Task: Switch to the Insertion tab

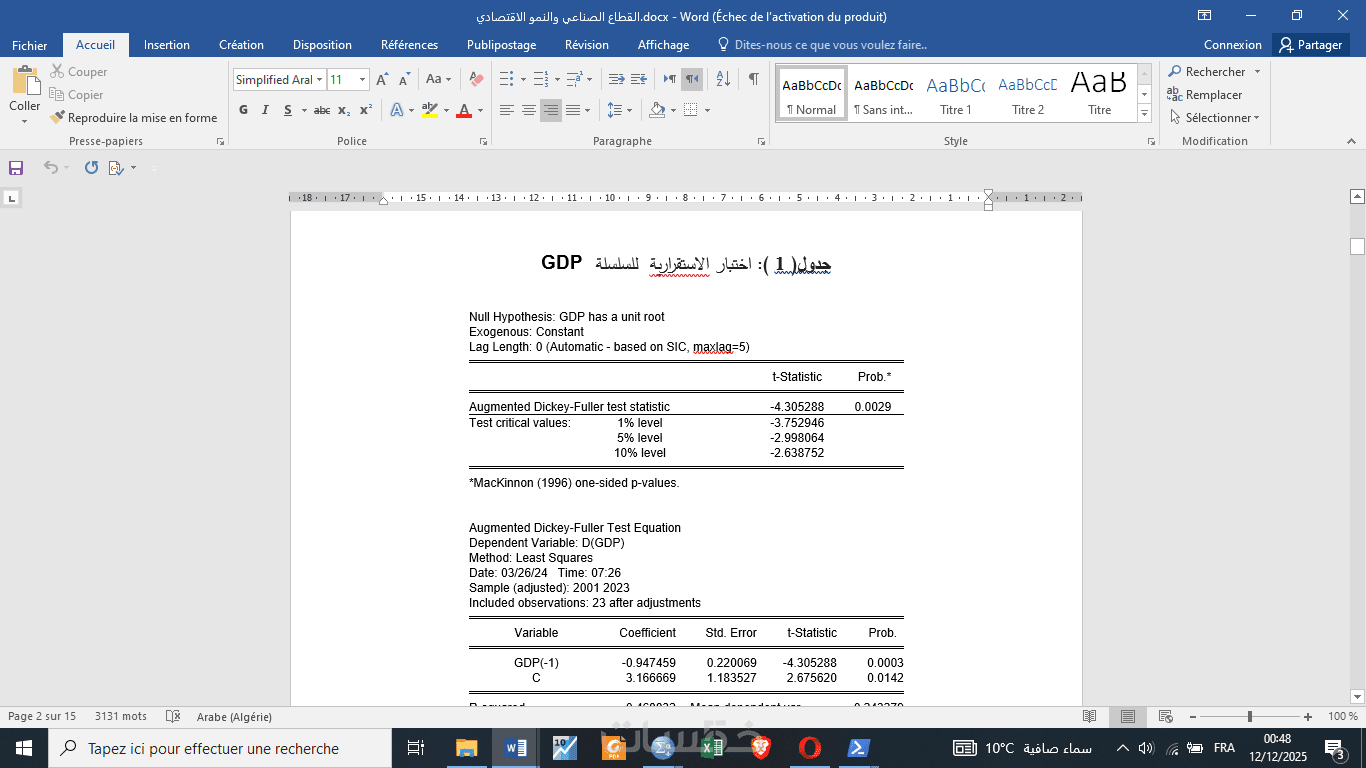Action: tap(167, 45)
